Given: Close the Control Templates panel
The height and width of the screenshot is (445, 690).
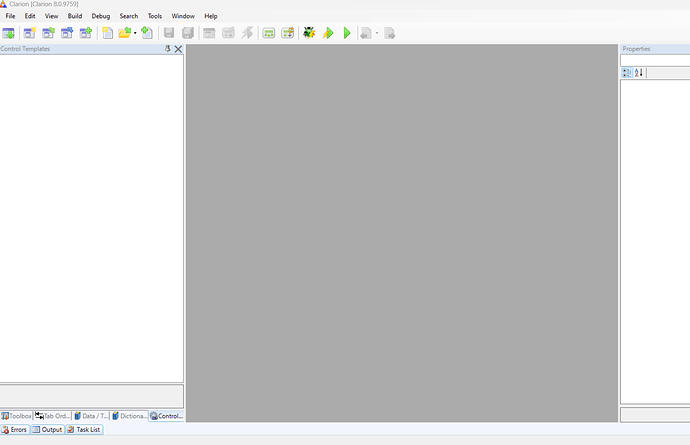Looking at the screenshot, I should pyautogui.click(x=178, y=49).
